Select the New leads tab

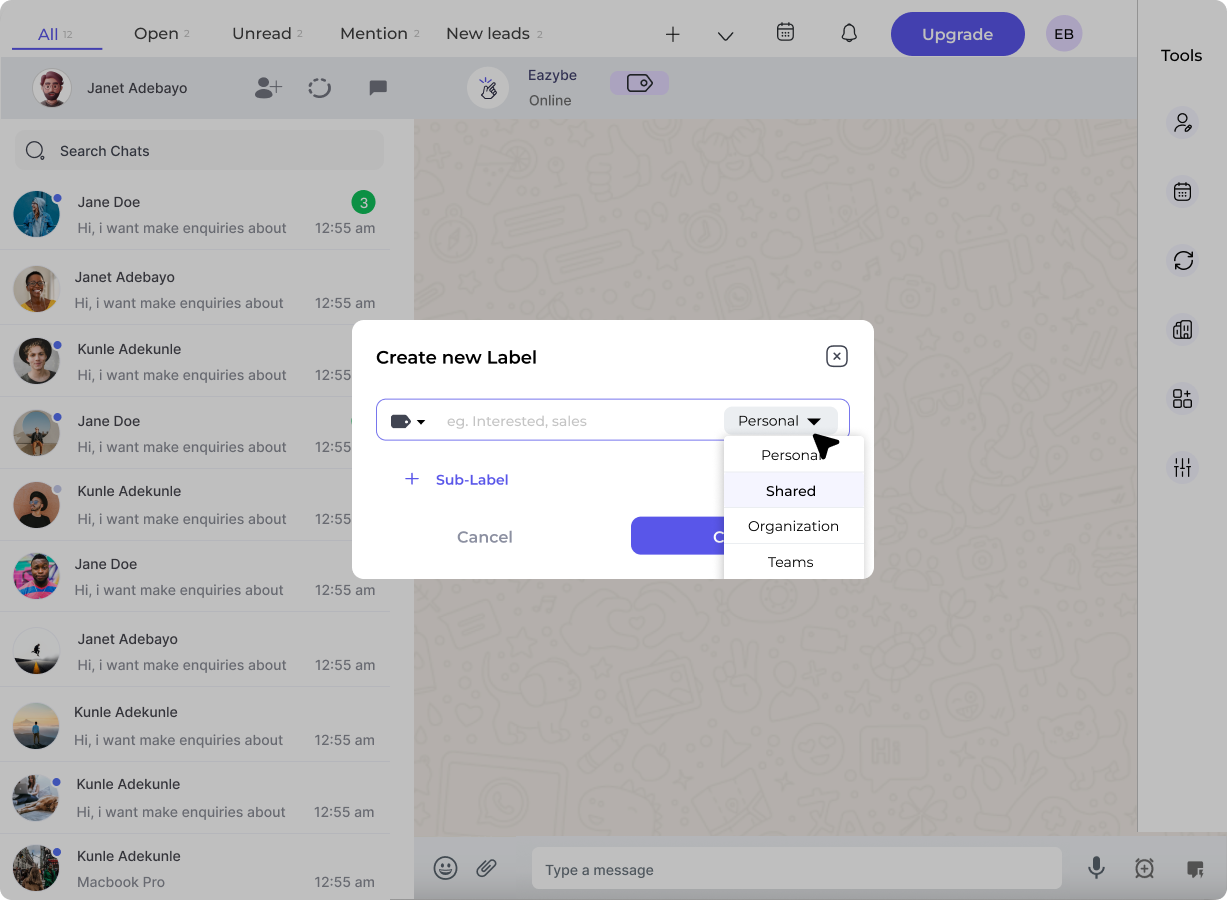pyautogui.click(x=494, y=34)
